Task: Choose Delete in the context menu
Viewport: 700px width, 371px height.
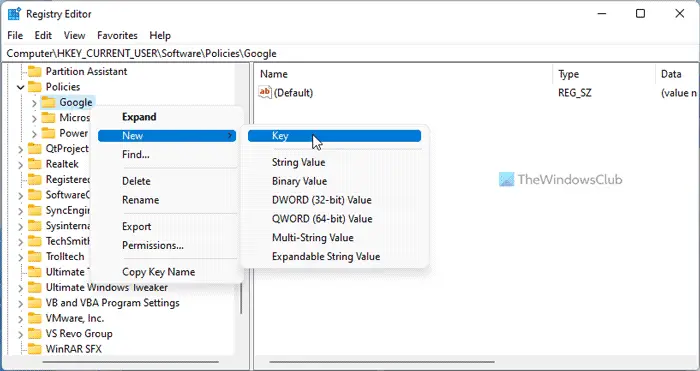Action: coord(167,181)
